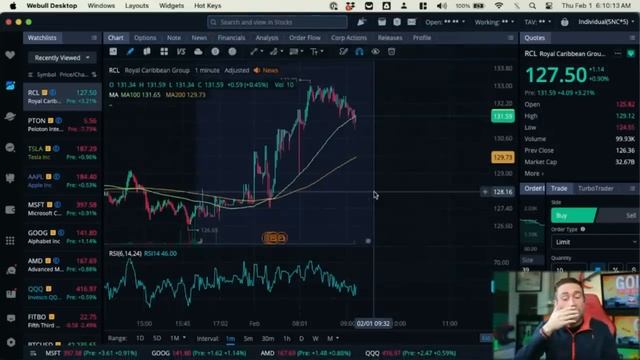Open the Widgets menu
Screen dimensions: 640x360
pyautogui.click(x=171, y=6)
